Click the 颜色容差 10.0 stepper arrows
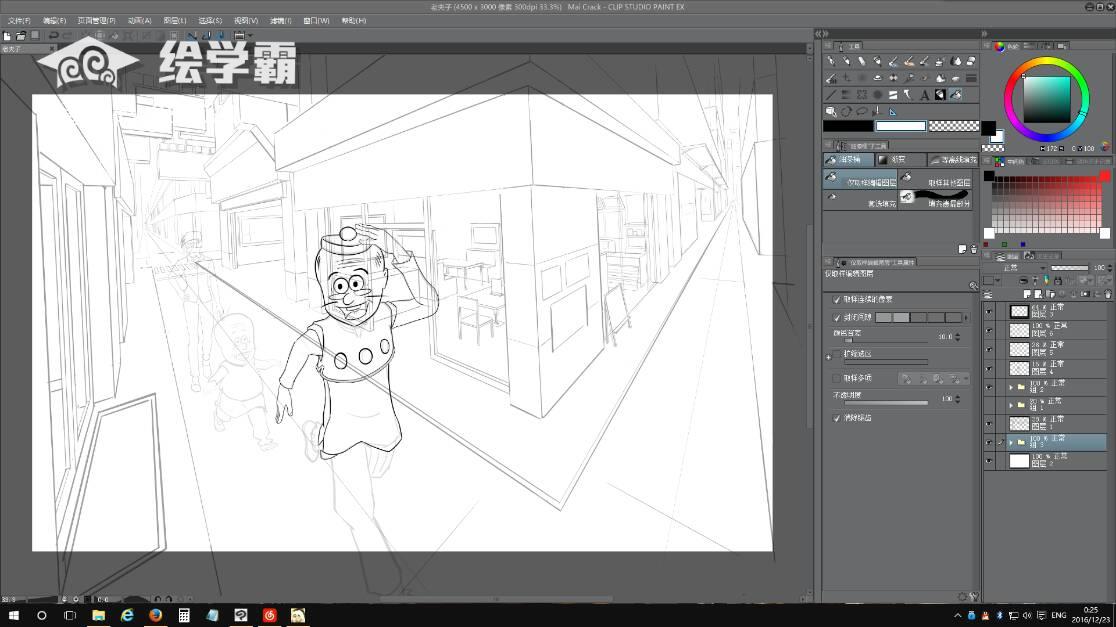This screenshot has height=627, width=1116. 957,337
